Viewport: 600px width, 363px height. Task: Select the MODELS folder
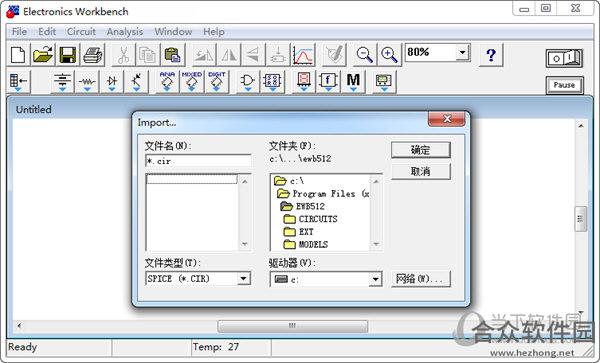pos(306,244)
